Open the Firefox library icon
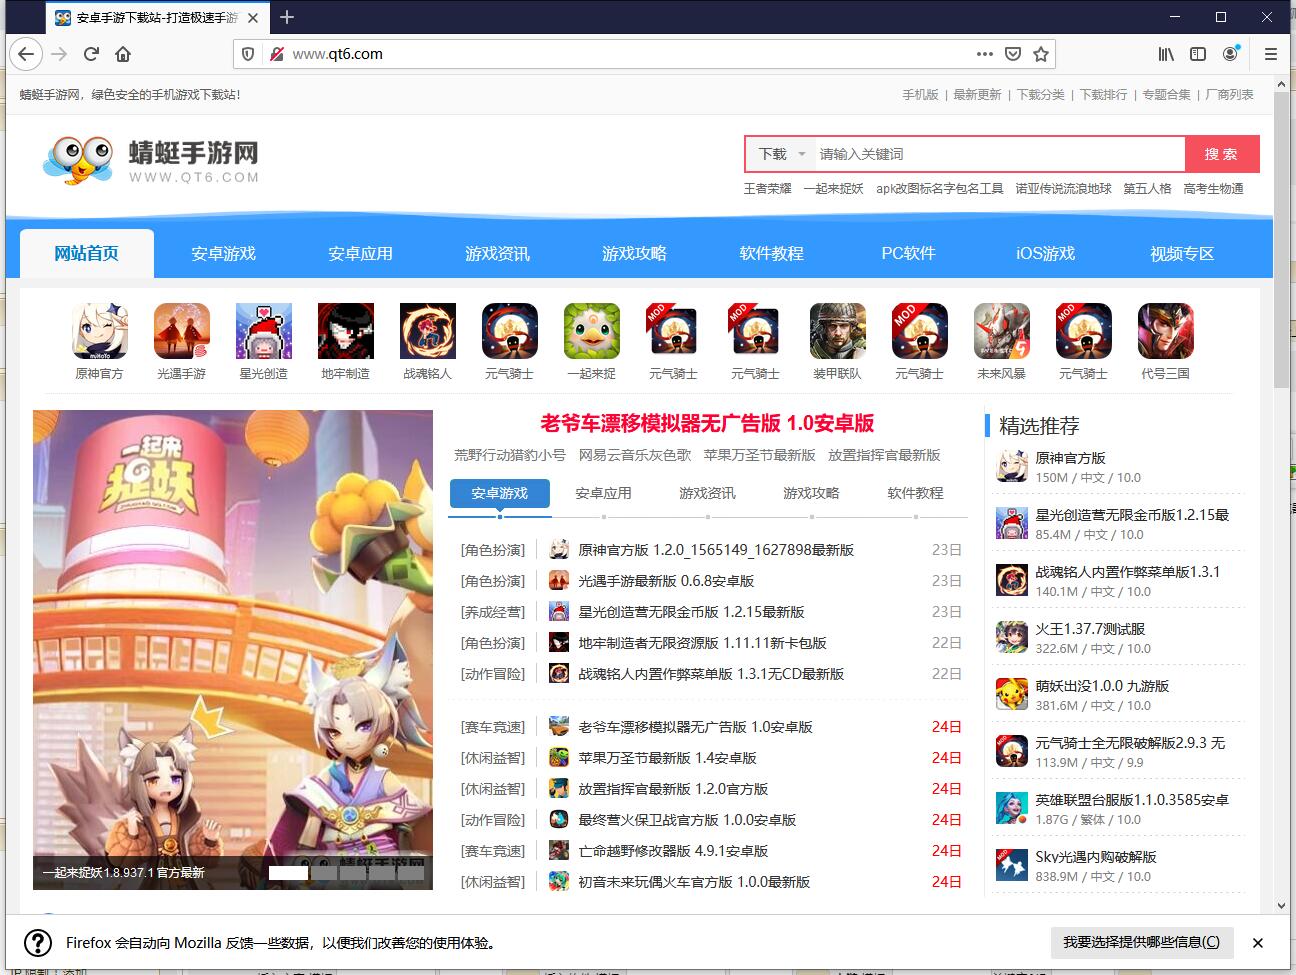The height and width of the screenshot is (975, 1296). [x=1167, y=54]
